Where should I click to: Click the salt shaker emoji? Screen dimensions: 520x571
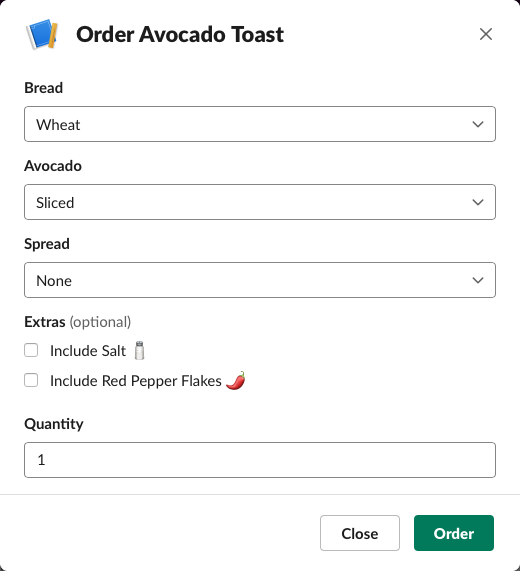tap(139, 351)
